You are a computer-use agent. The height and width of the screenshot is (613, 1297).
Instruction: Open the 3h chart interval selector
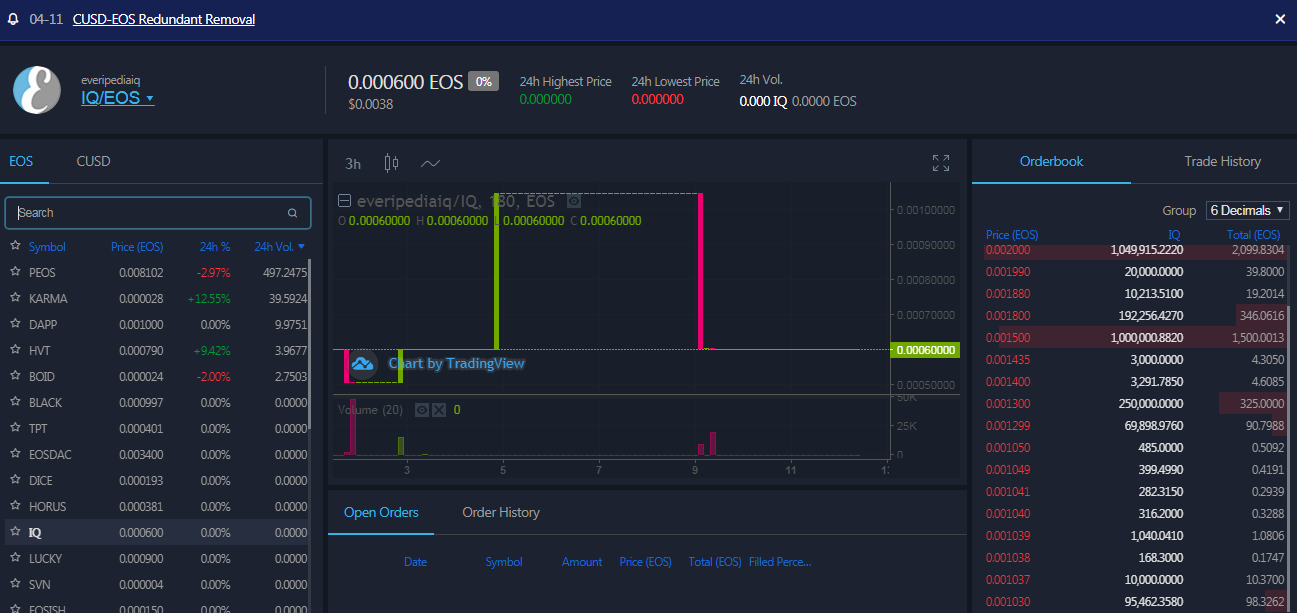(353, 164)
